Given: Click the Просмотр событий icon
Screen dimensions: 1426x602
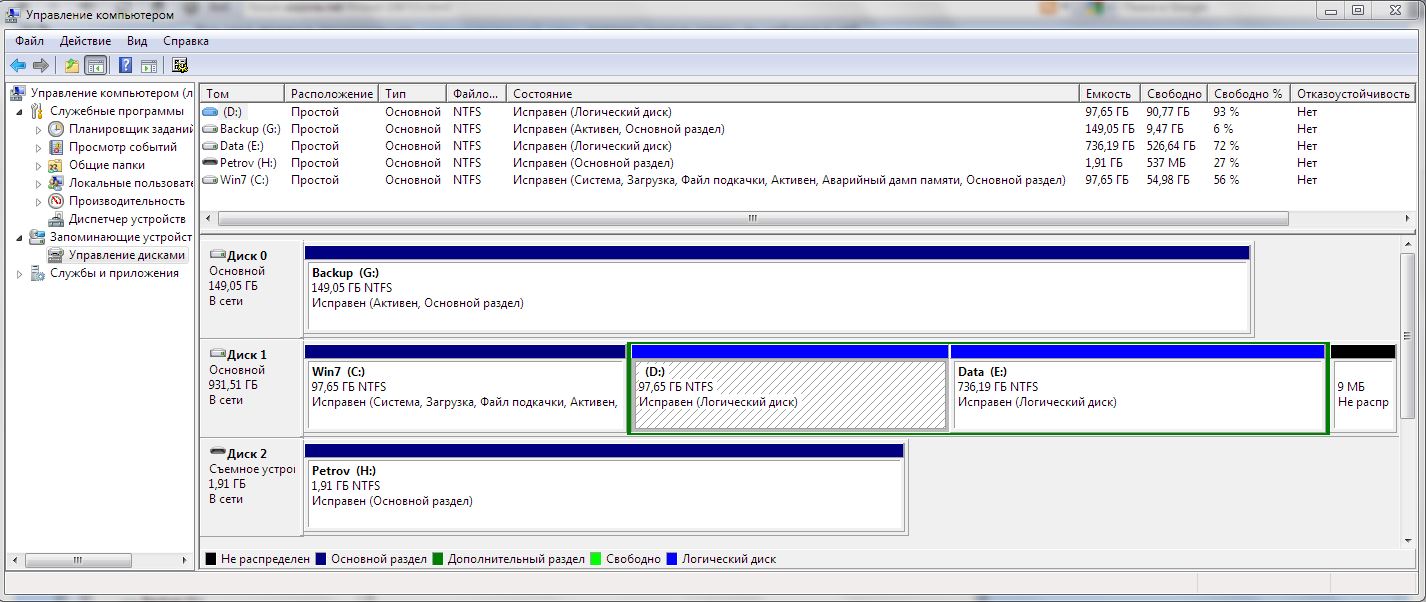Looking at the screenshot, I should point(56,147).
